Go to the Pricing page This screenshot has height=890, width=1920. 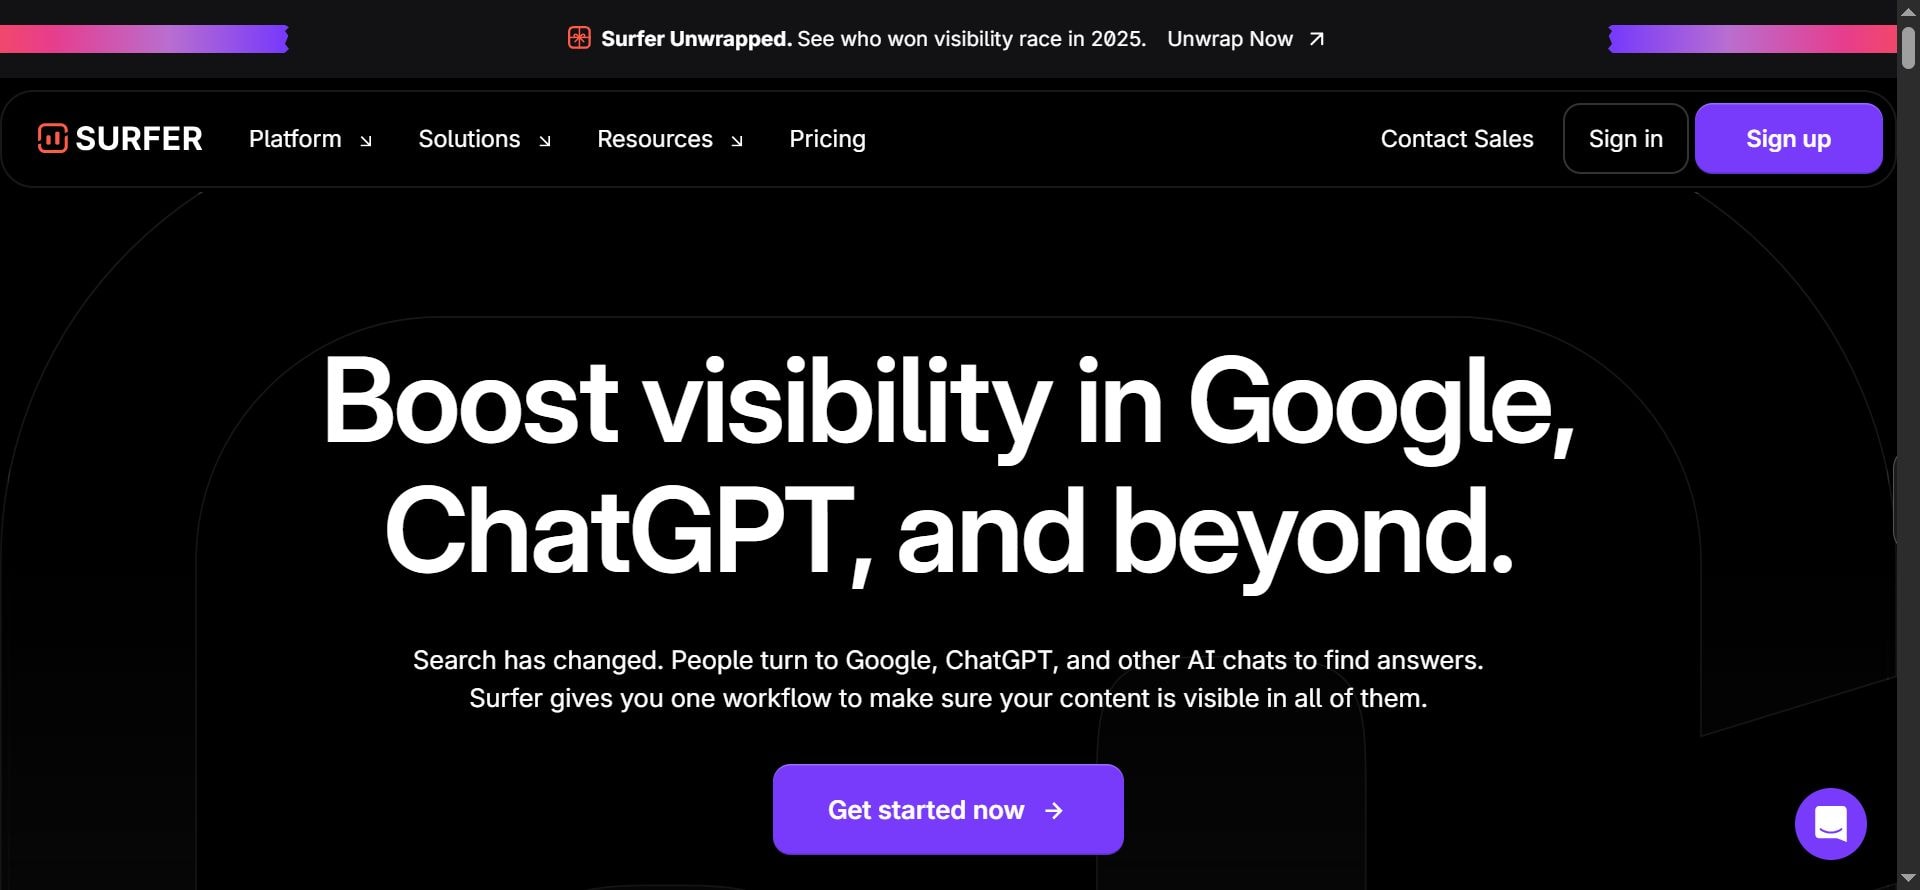[x=827, y=139]
